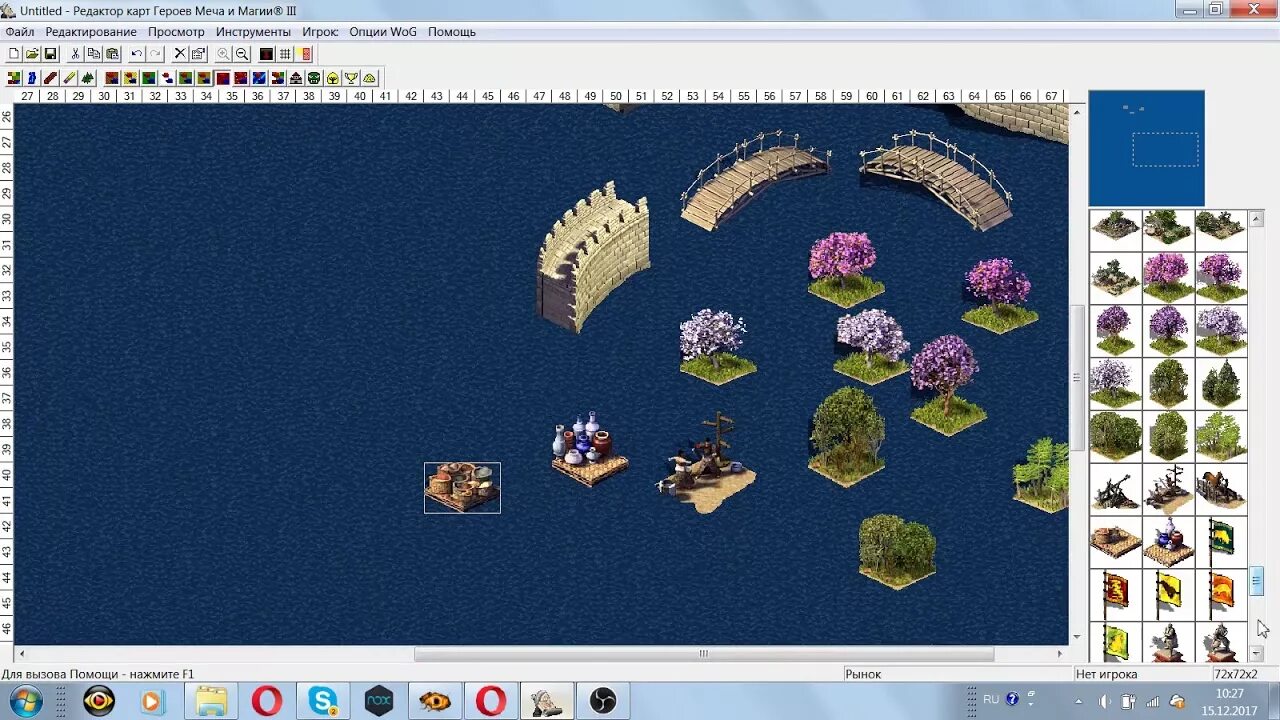This screenshot has width=1280, height=720.
Task: Open Skype from the taskbar
Action: point(323,700)
